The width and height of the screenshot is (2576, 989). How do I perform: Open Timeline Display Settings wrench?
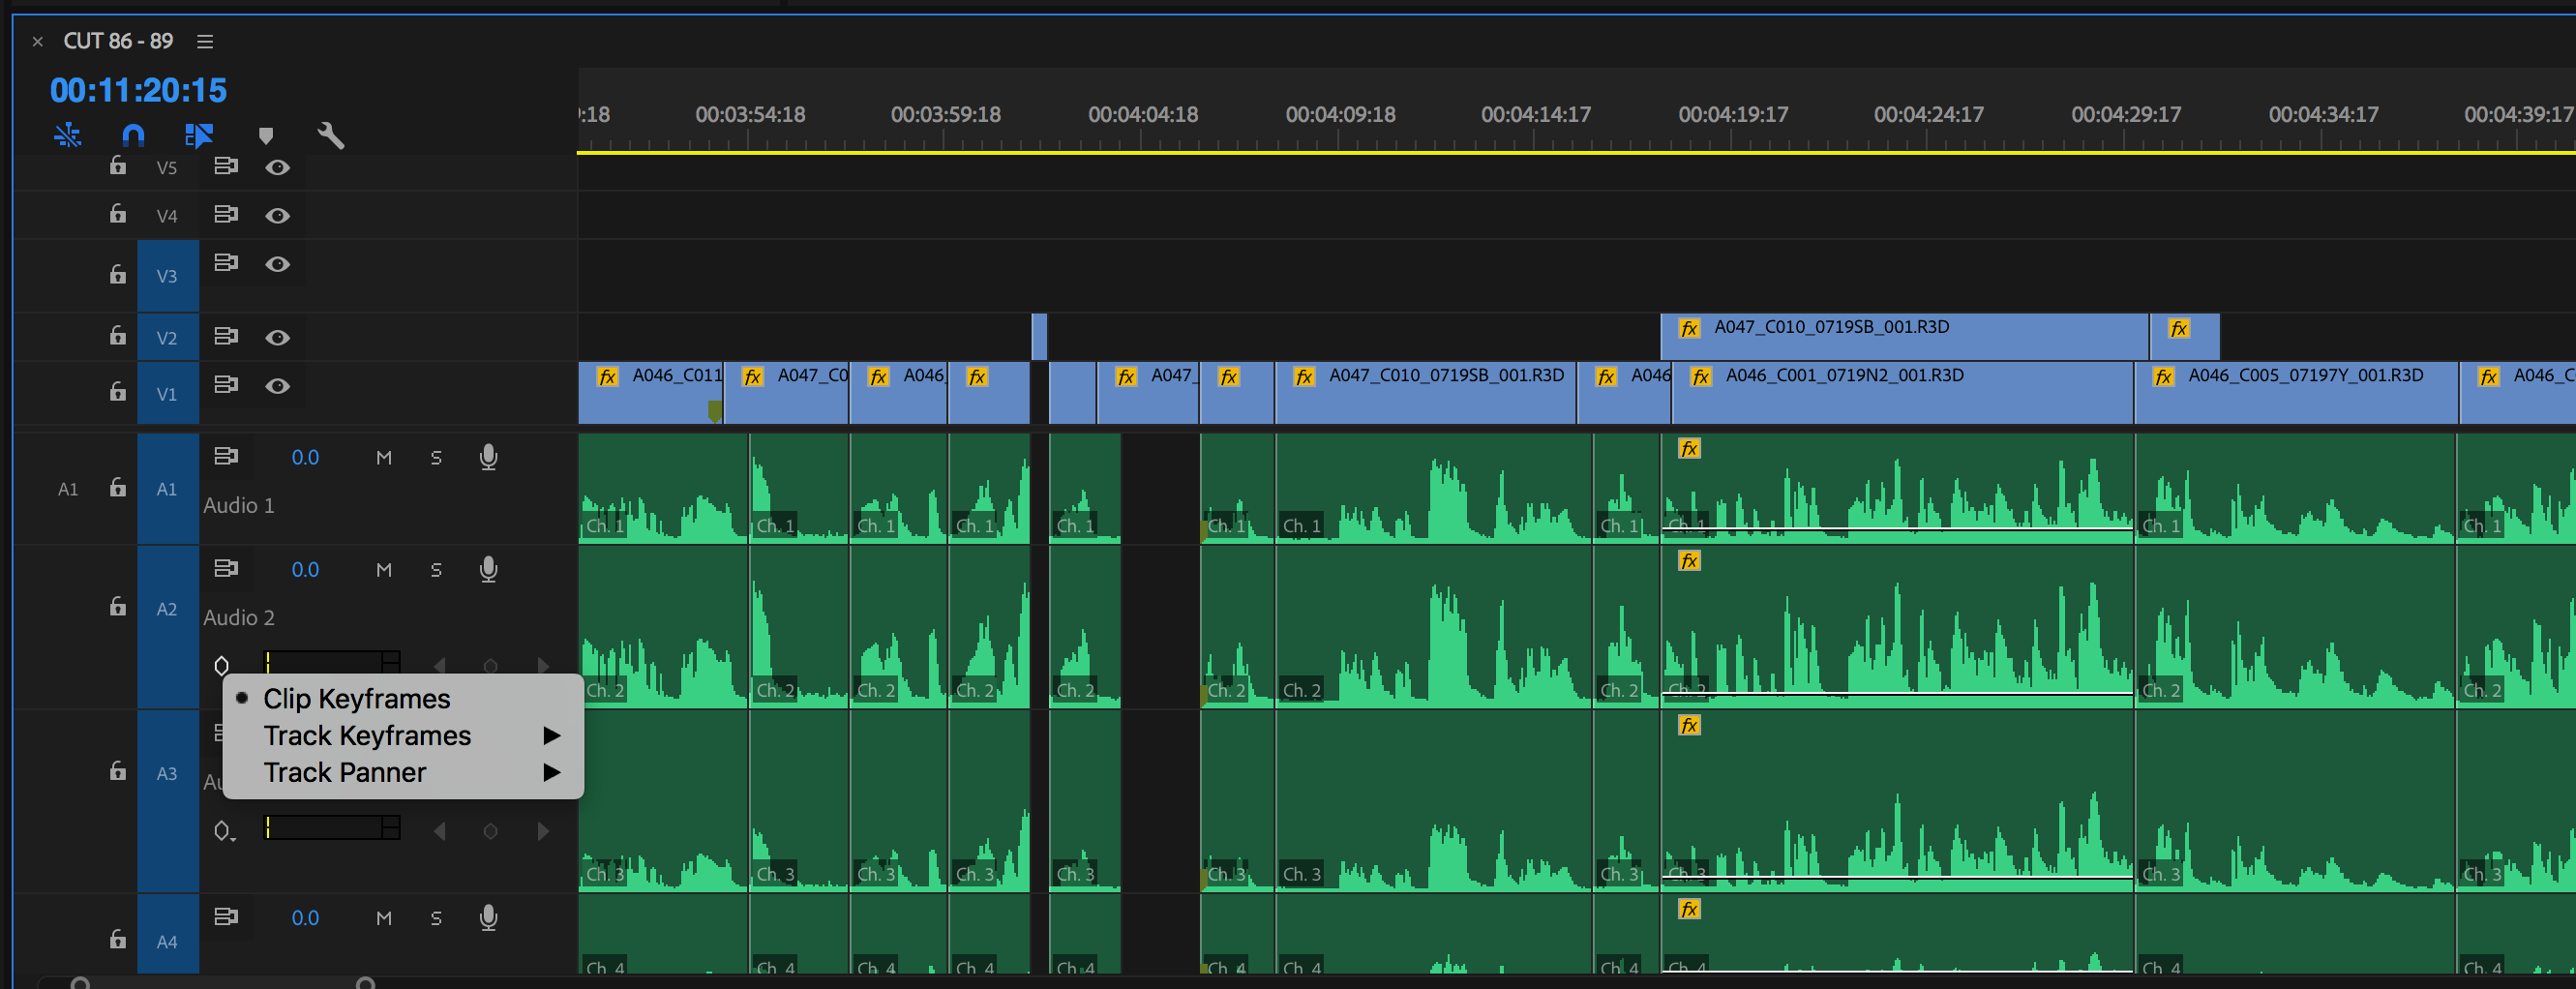pos(331,135)
